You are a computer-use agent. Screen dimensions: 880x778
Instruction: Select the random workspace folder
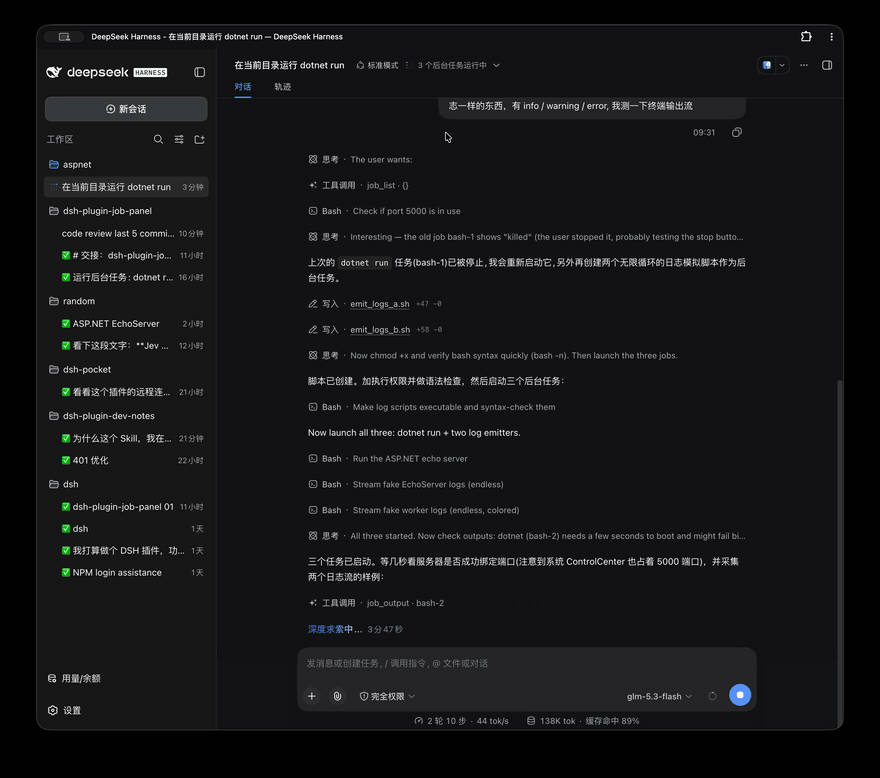click(x=126, y=301)
